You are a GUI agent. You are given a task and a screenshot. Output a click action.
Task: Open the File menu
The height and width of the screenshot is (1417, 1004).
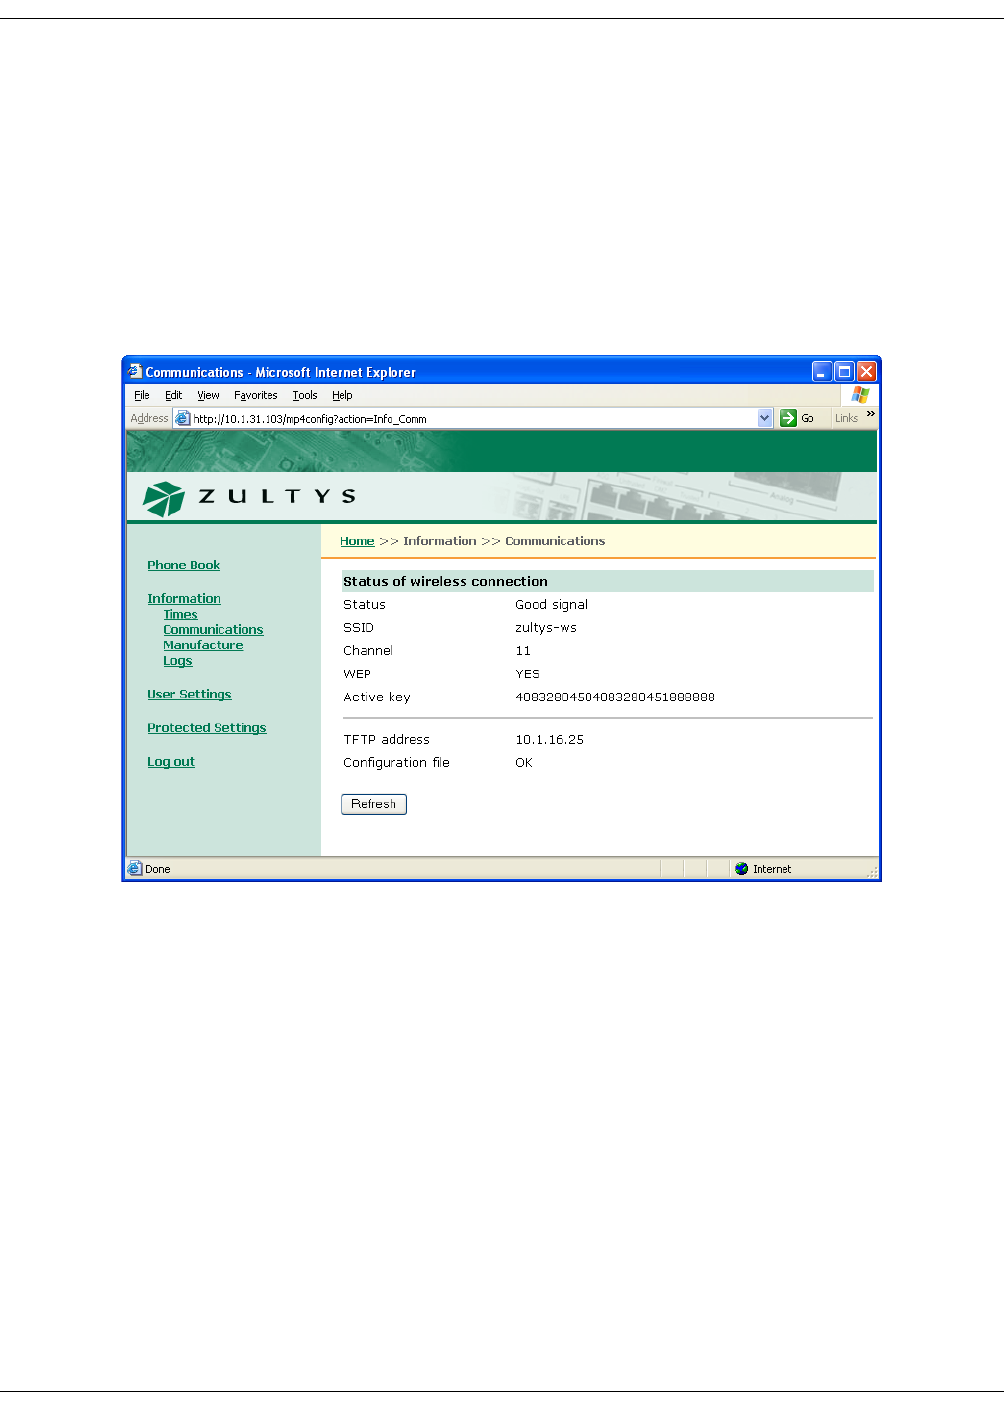point(142,395)
